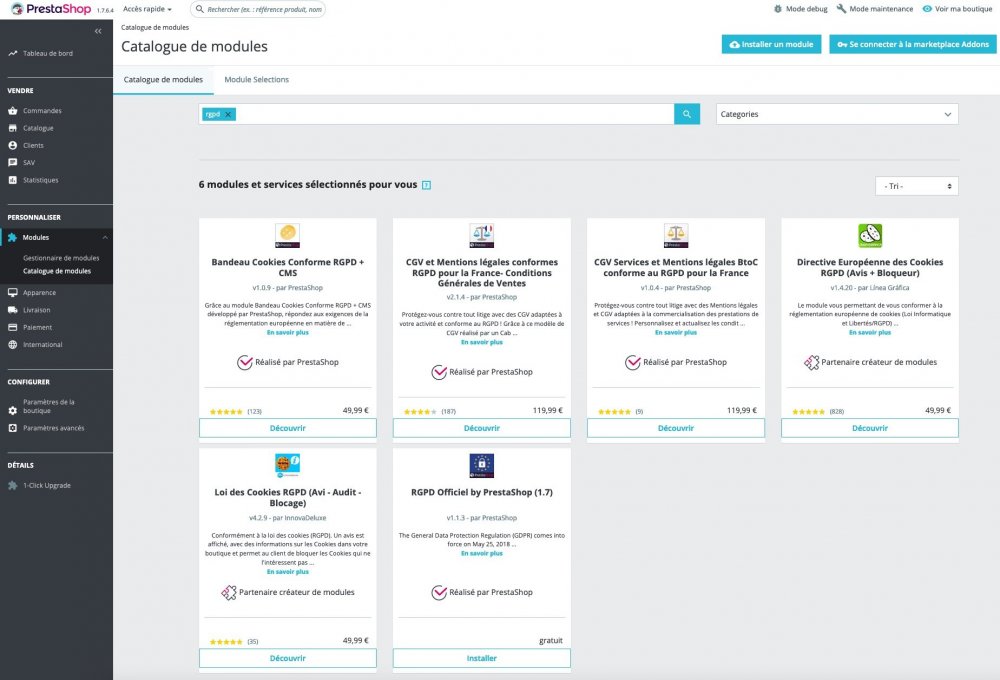Switch to Catalogue de modules tab
1000x680 pixels.
(x=163, y=80)
